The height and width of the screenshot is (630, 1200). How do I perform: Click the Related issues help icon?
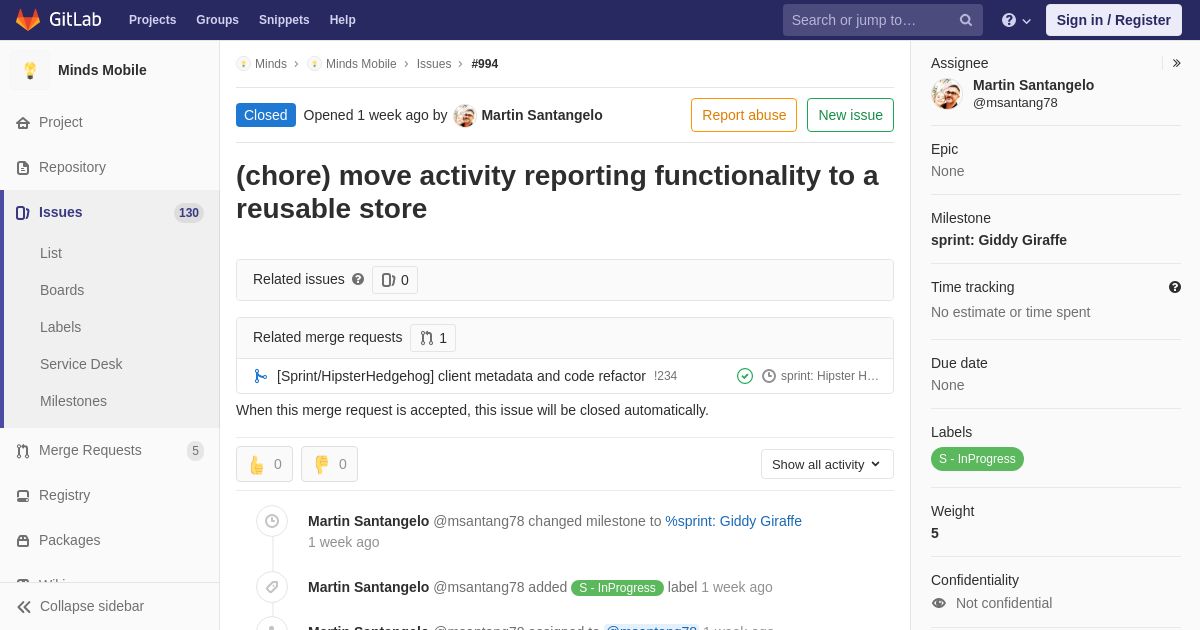click(x=358, y=280)
